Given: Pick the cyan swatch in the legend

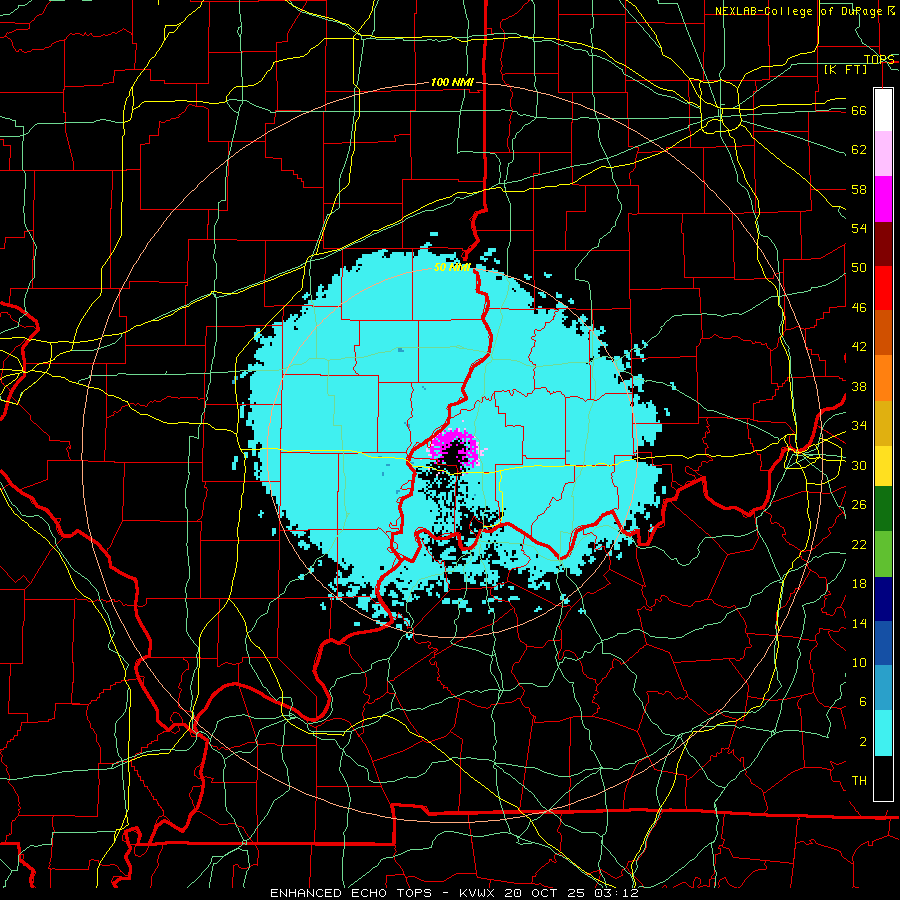Looking at the screenshot, I should click(883, 733).
